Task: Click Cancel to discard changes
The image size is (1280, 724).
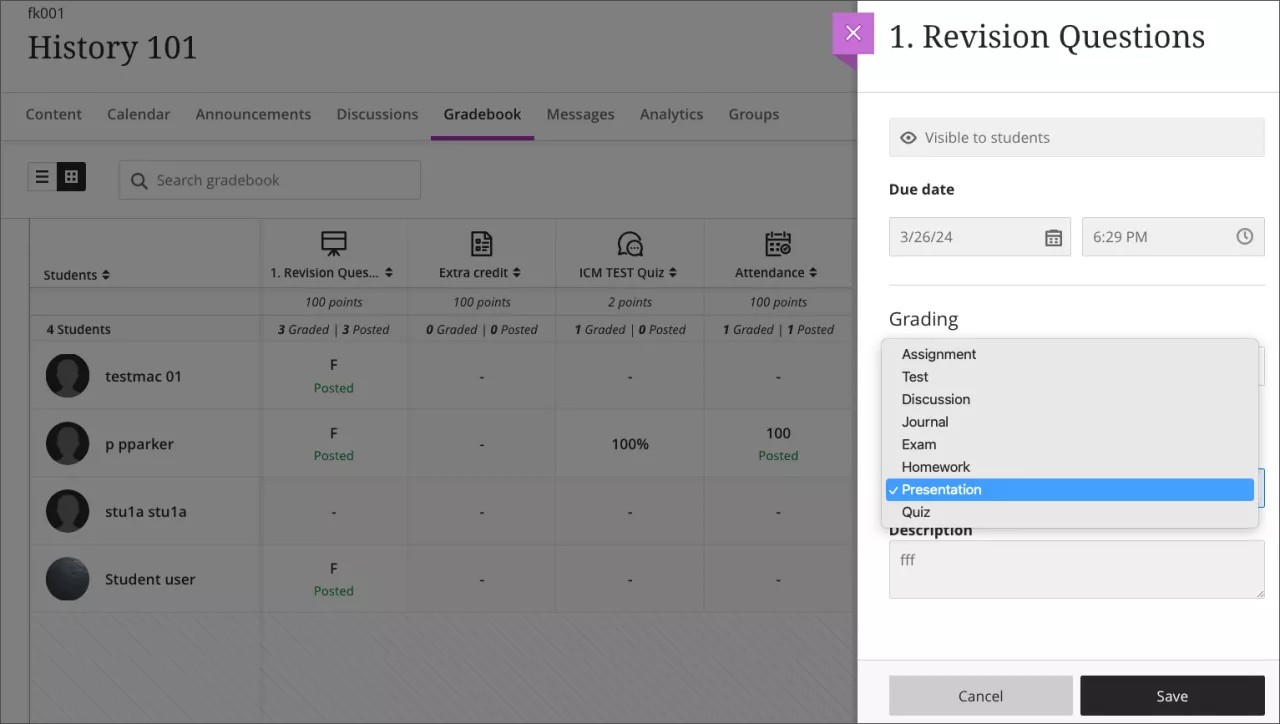Action: pyautogui.click(x=980, y=695)
